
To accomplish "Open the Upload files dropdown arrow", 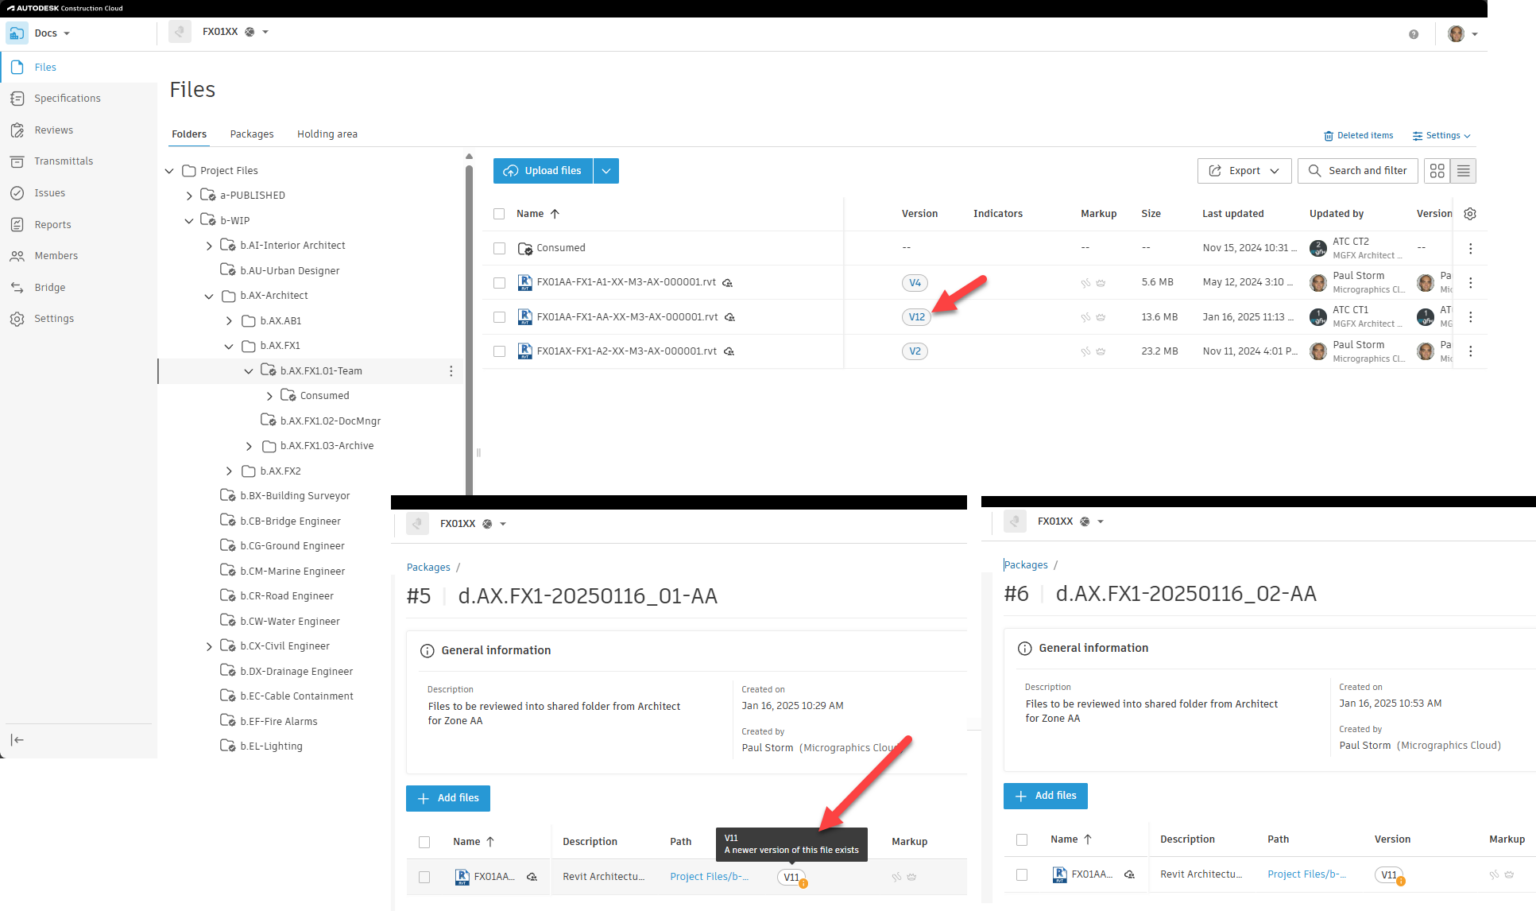I will click(606, 171).
